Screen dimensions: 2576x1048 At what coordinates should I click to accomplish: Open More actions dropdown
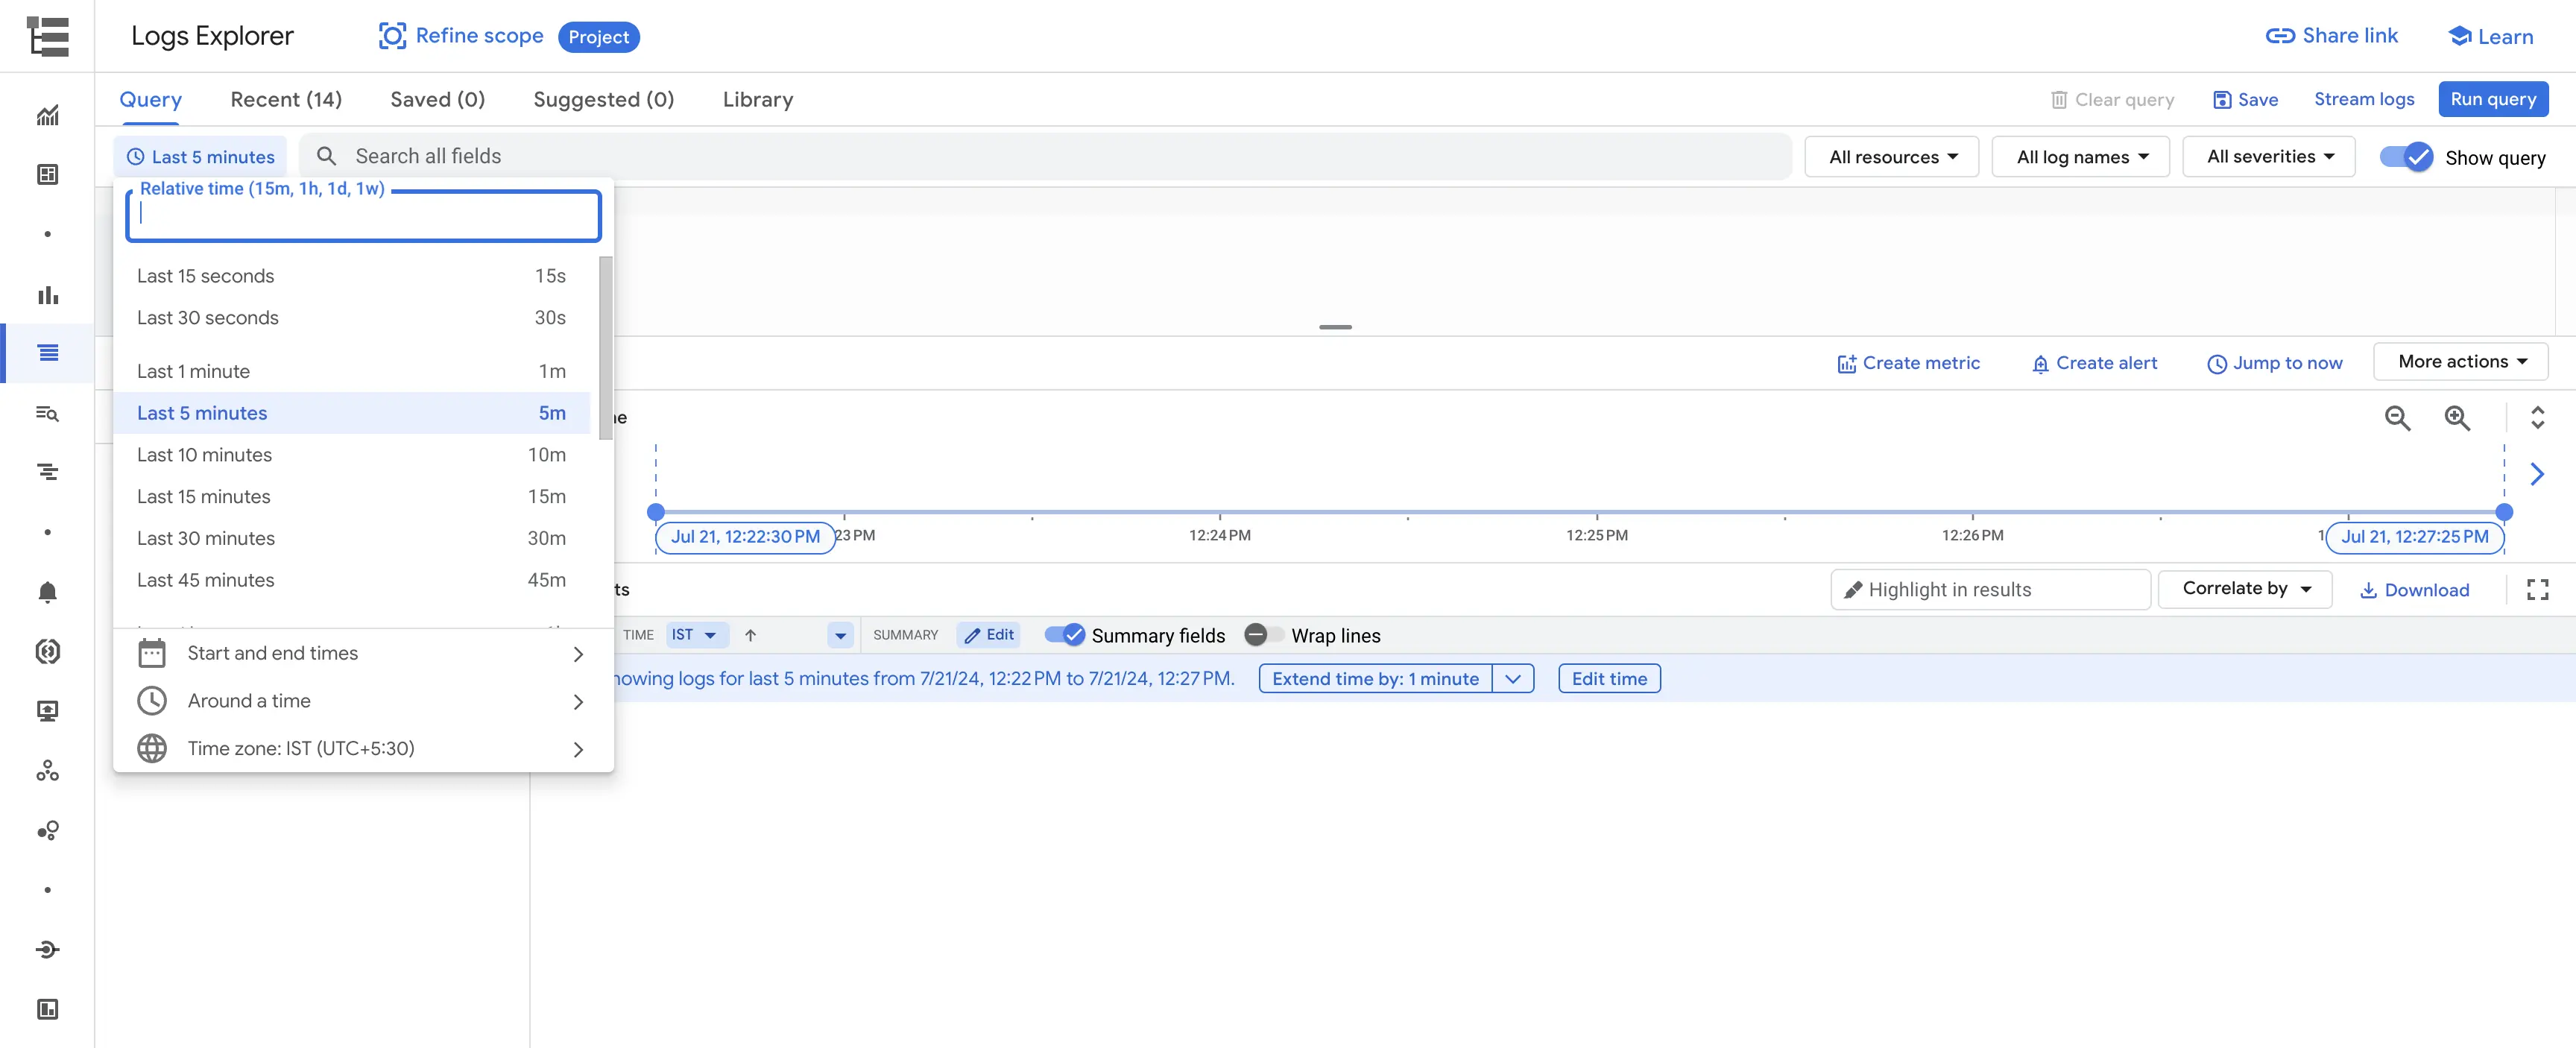tap(2460, 362)
